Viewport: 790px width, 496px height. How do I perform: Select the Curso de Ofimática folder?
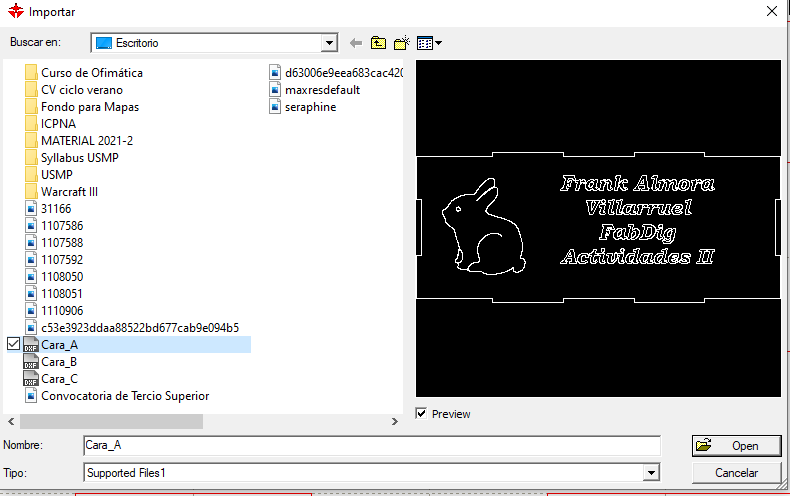[x=84, y=73]
